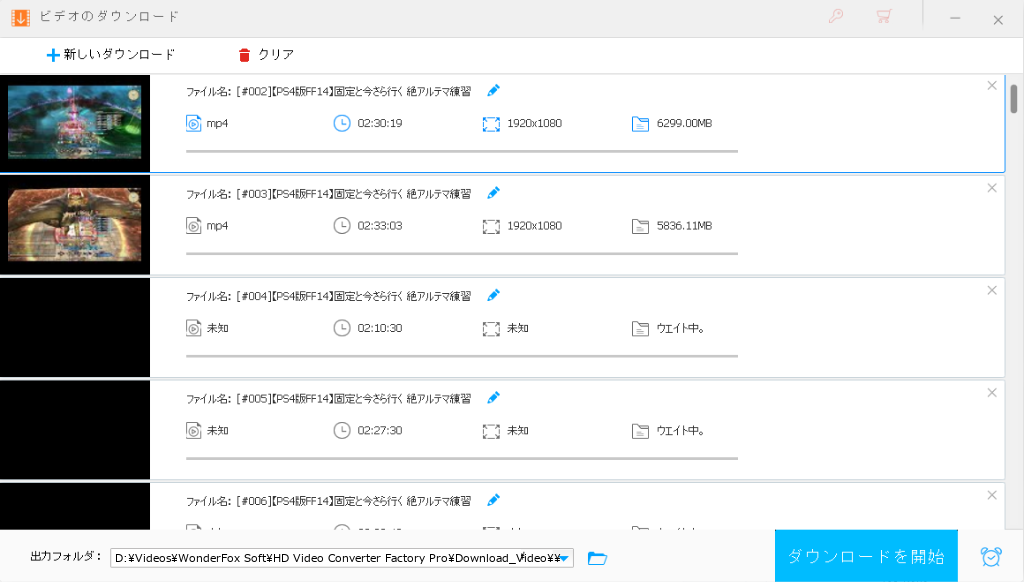Image resolution: width=1024 pixels, height=582 pixels.
Task: Click the vertical scrollbar thumb
Action: pyautogui.click(x=1014, y=99)
